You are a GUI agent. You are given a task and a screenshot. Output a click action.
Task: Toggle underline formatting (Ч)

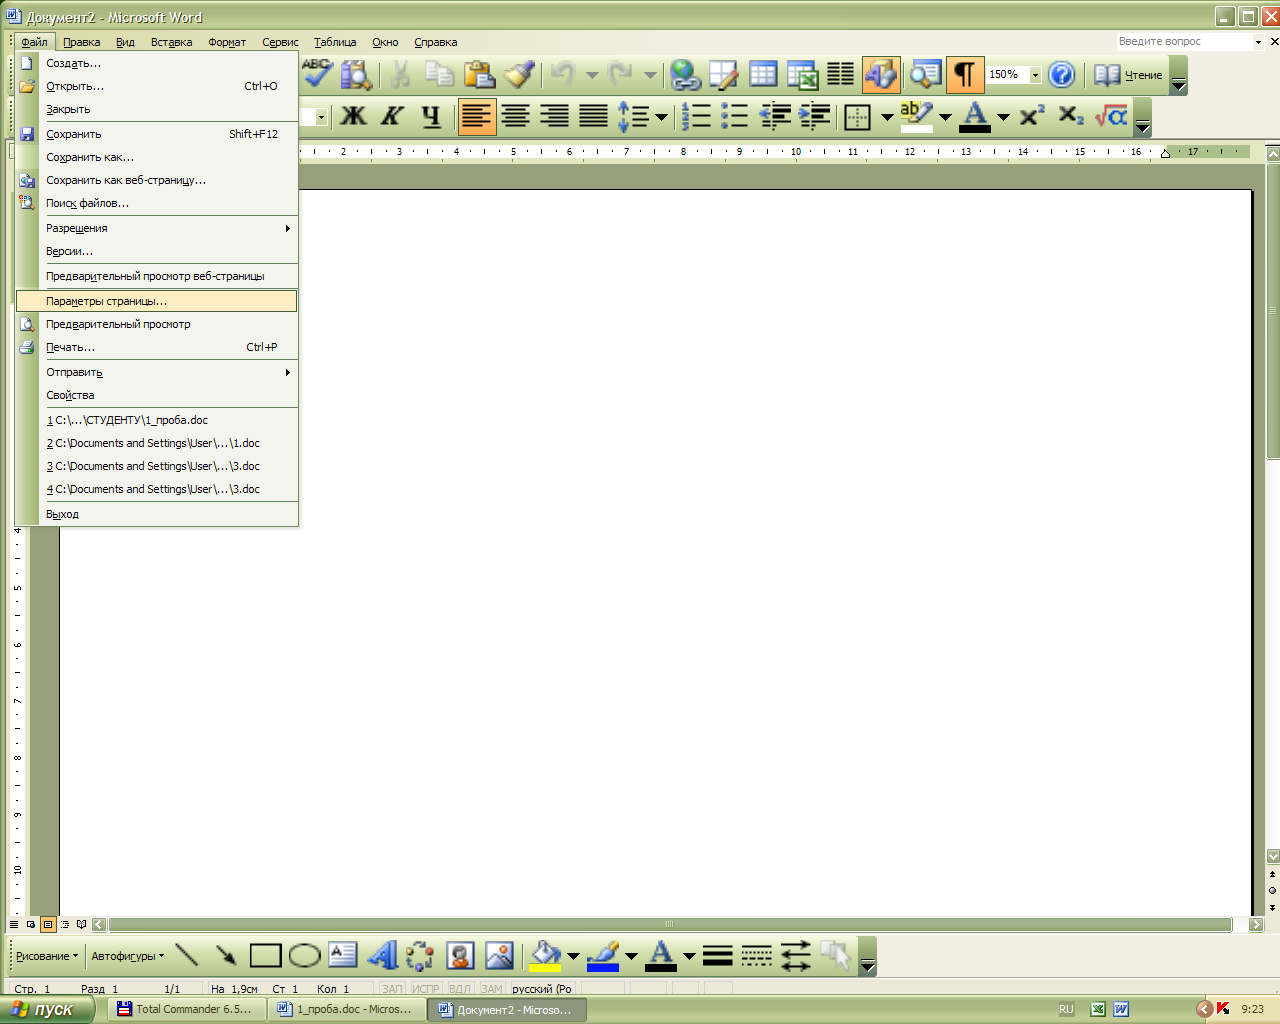pos(431,116)
